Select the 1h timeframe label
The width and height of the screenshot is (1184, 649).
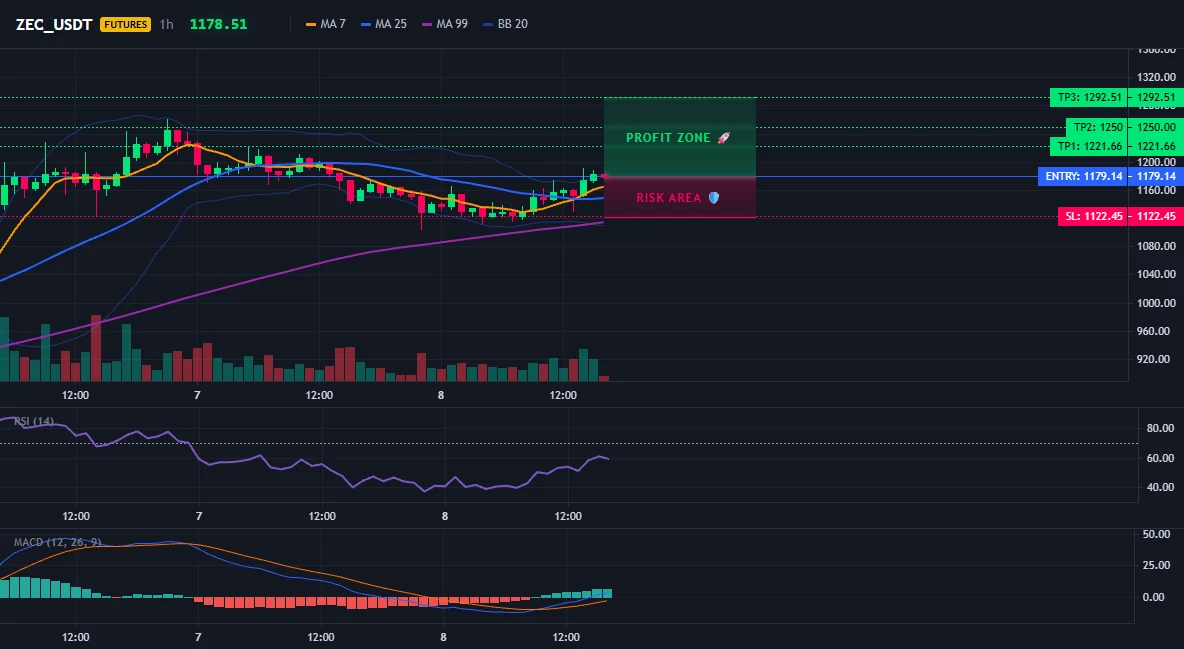167,24
